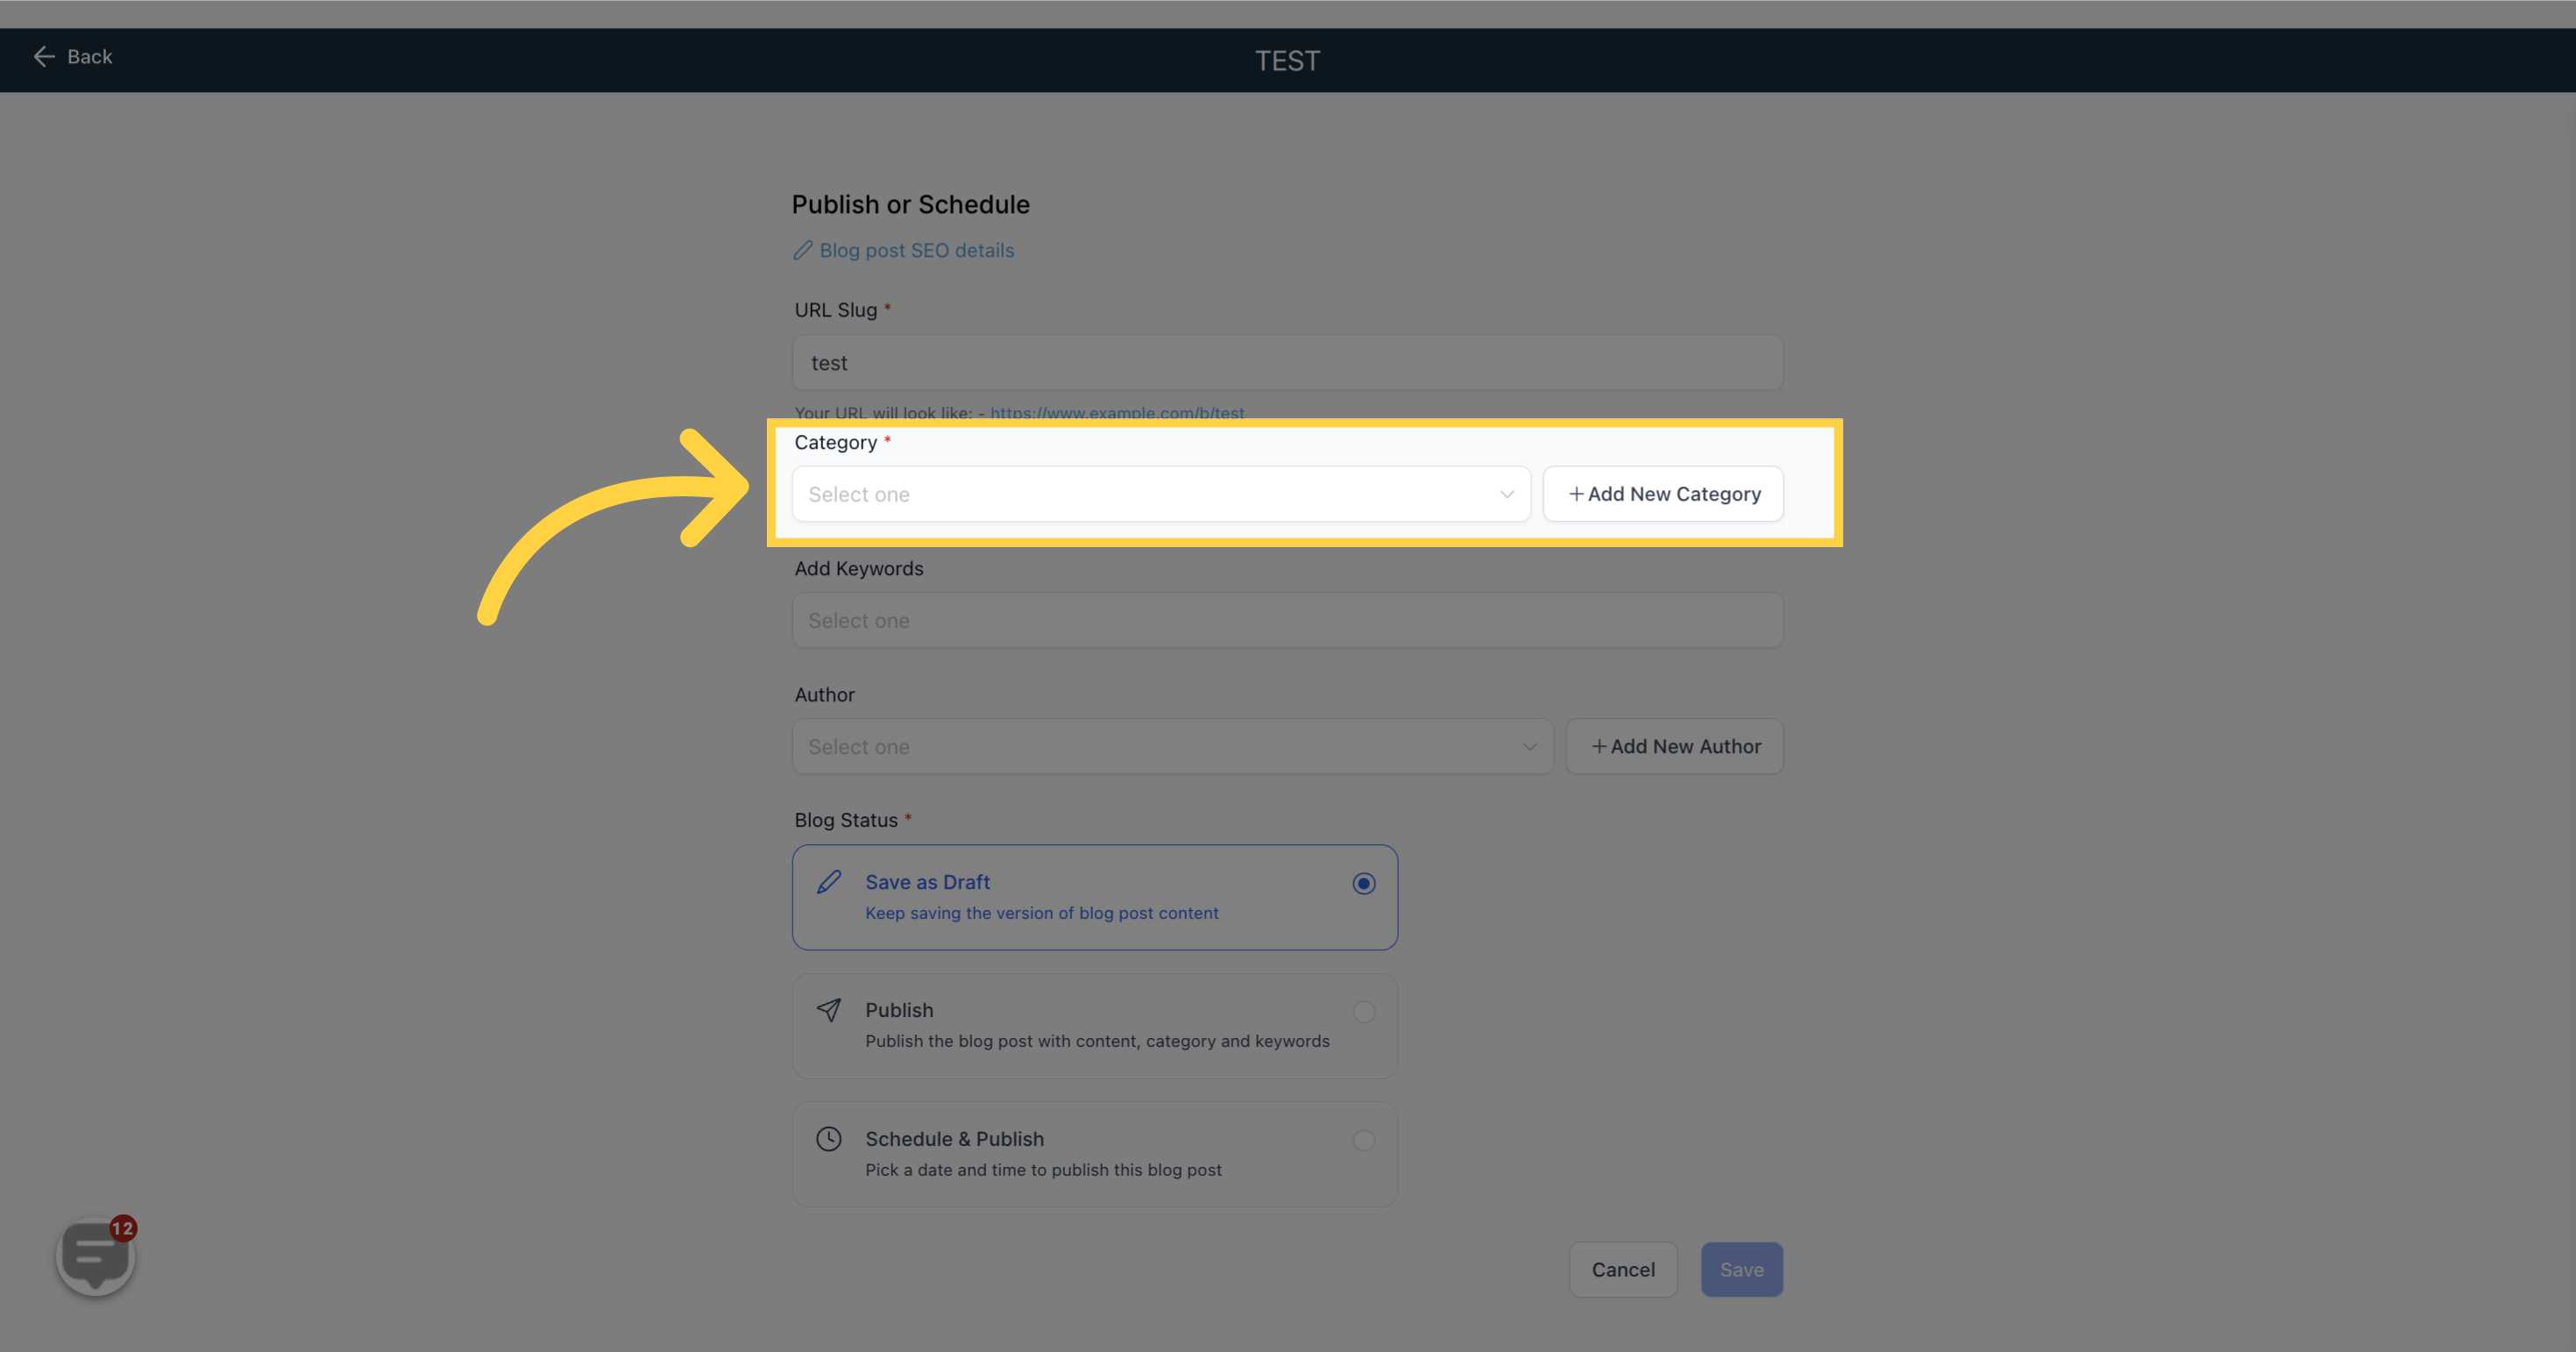The width and height of the screenshot is (2576, 1352).
Task: Expand the Add Keywords dropdown
Action: [x=1288, y=619]
